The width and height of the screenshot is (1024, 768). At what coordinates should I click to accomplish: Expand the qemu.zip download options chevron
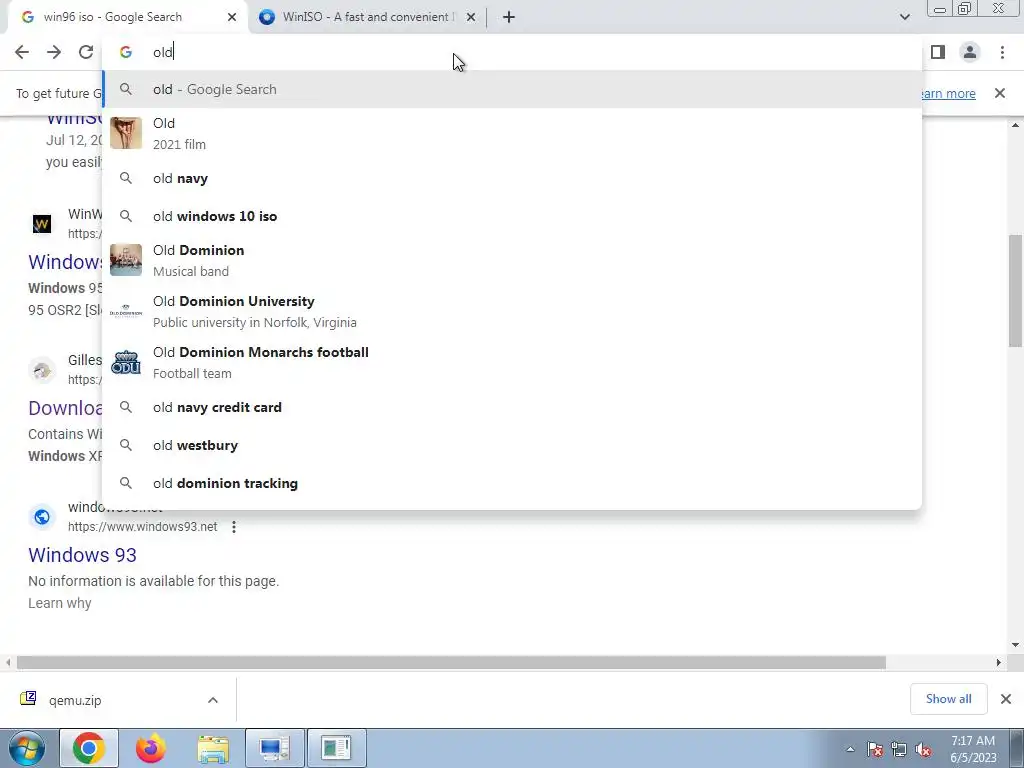(213, 700)
